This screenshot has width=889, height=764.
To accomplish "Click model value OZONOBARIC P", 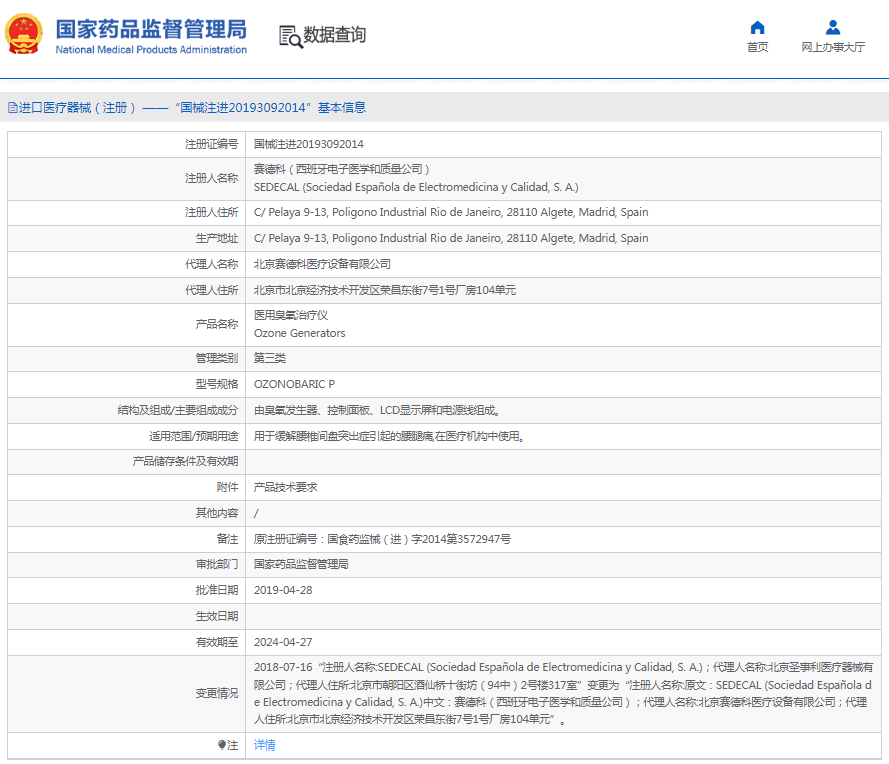I will [294, 384].
